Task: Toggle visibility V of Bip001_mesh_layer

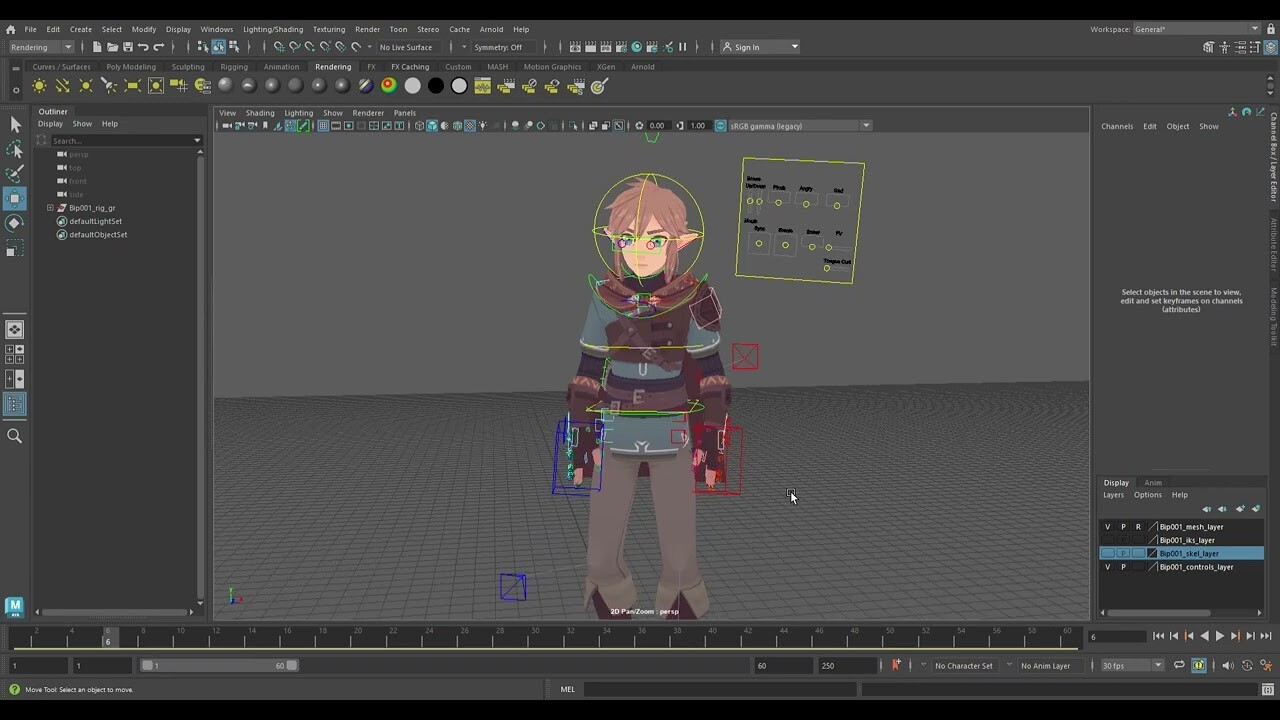Action: (x=1107, y=527)
